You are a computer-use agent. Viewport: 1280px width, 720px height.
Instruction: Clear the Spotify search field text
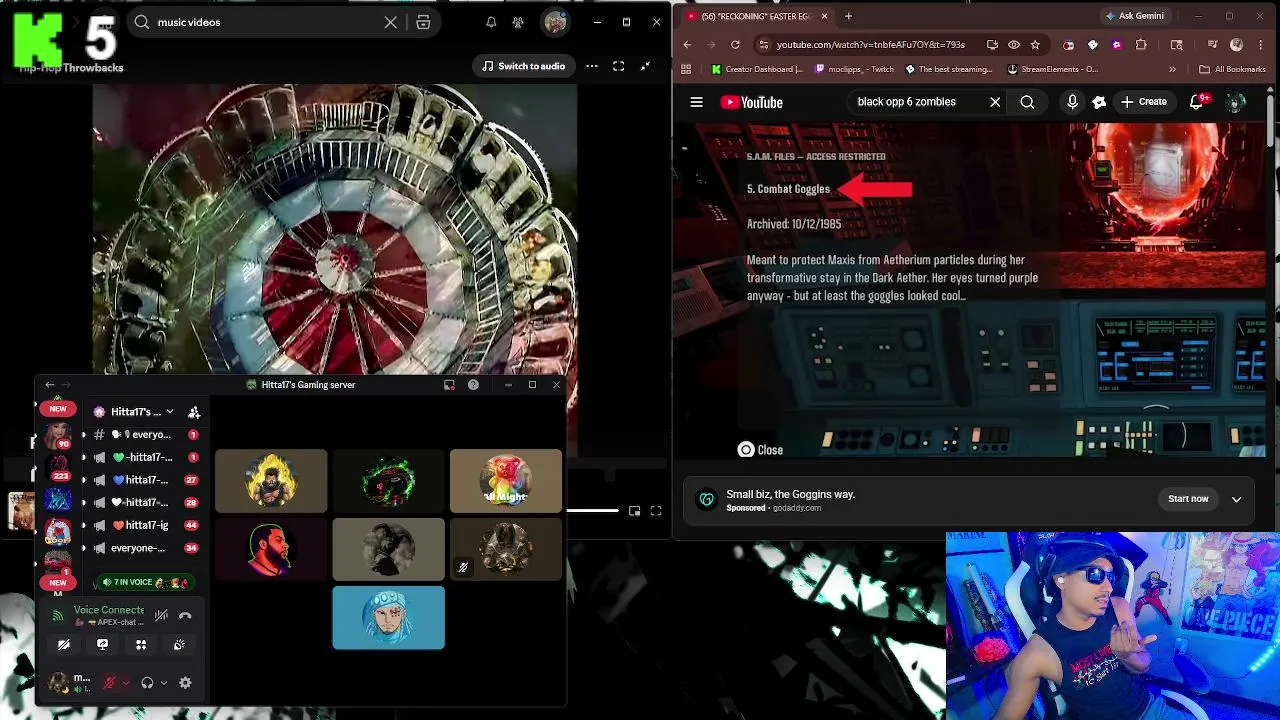(x=391, y=22)
